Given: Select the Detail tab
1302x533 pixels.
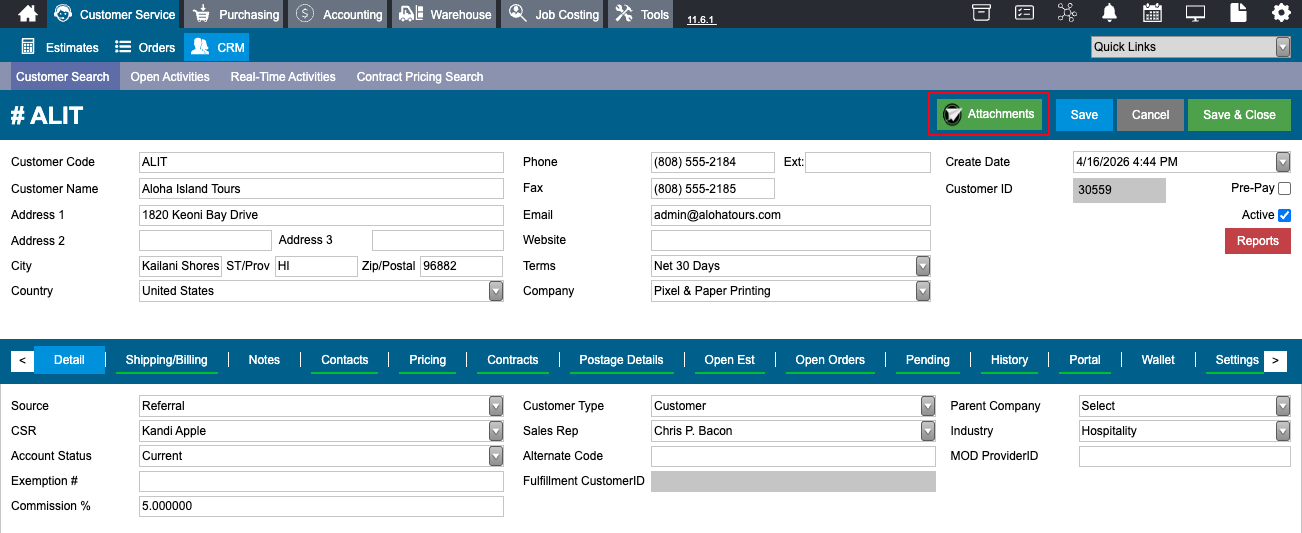Looking at the screenshot, I should click(x=69, y=360).
